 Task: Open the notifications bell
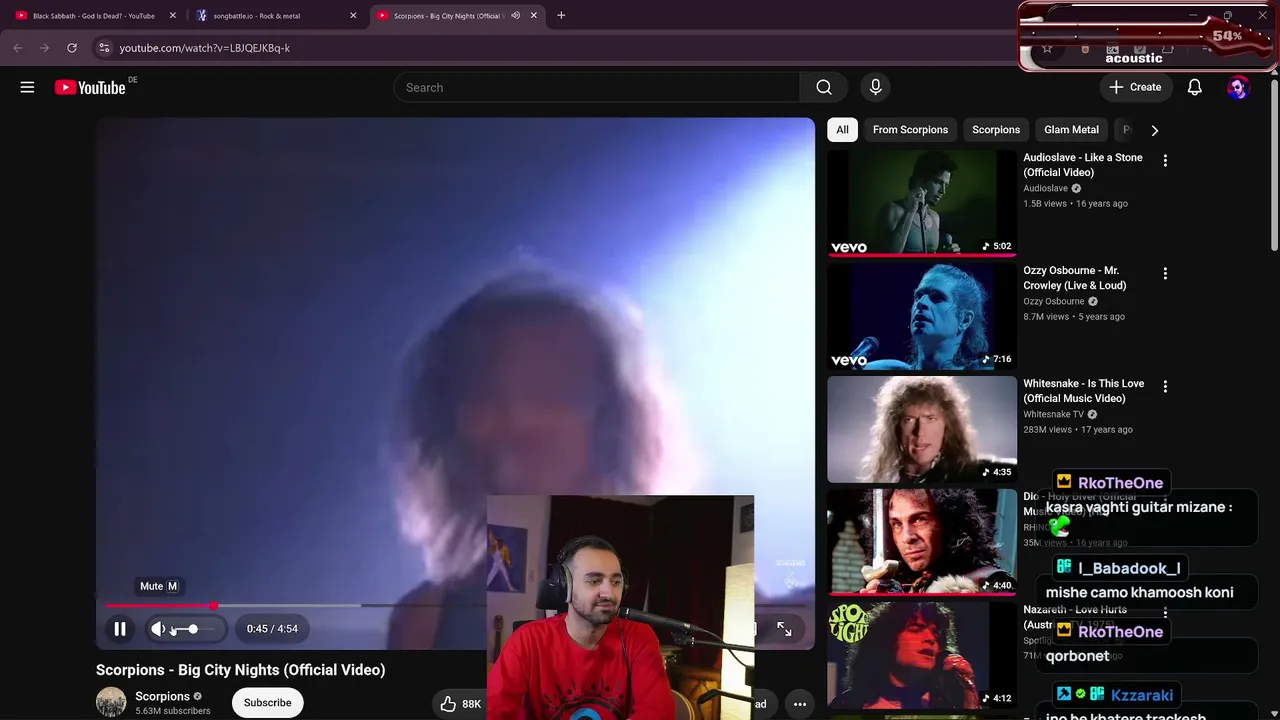(1195, 87)
